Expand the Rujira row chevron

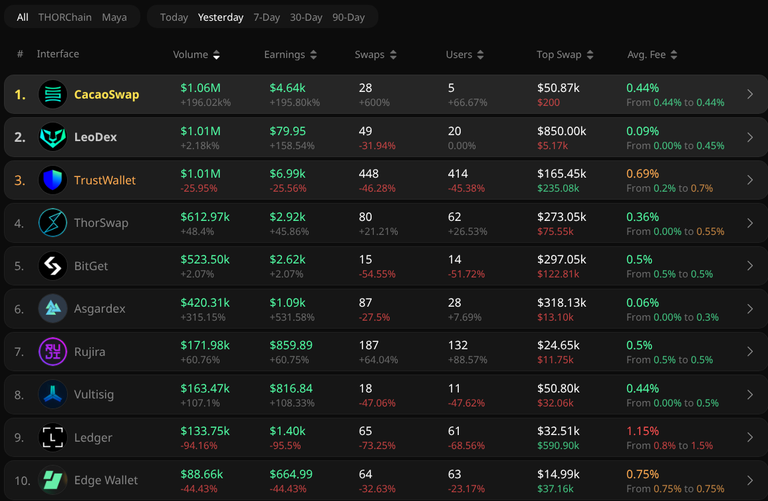(x=750, y=352)
